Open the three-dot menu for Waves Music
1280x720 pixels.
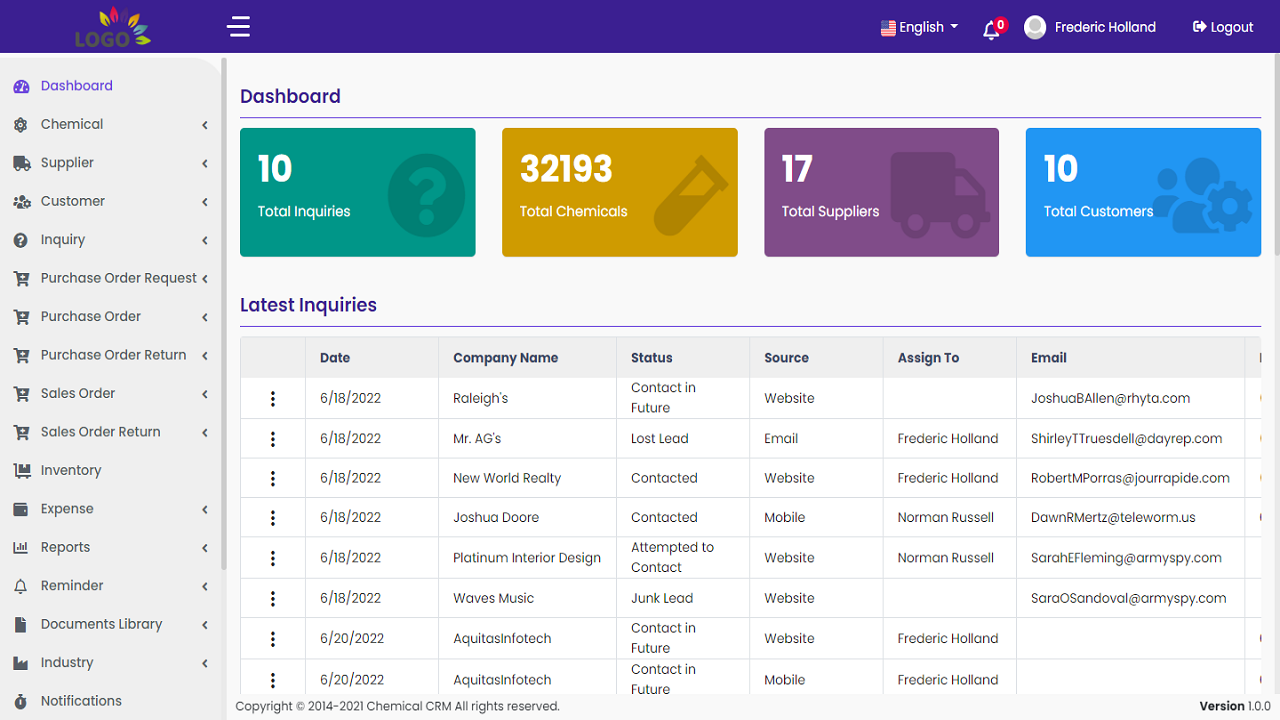tap(273, 599)
